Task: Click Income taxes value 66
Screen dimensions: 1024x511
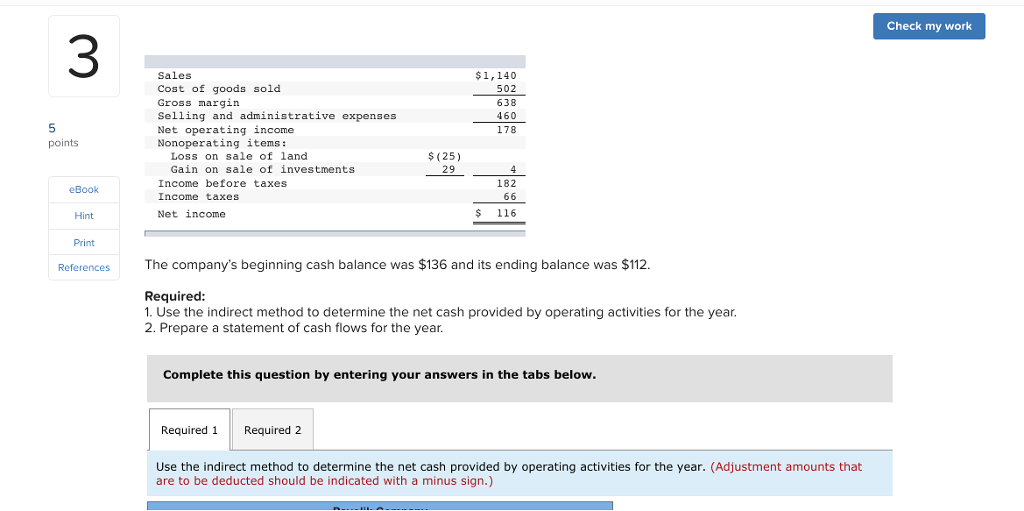Action: 509,197
